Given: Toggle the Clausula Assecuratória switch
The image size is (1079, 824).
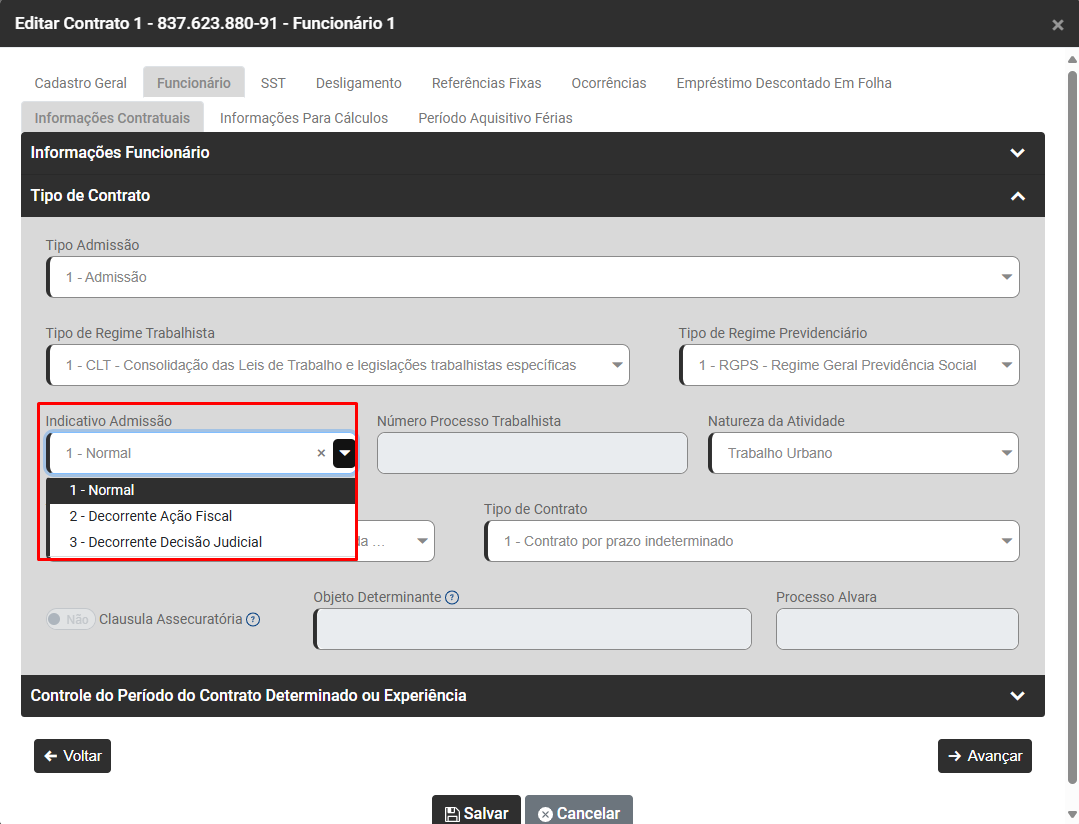Looking at the screenshot, I should point(71,619).
